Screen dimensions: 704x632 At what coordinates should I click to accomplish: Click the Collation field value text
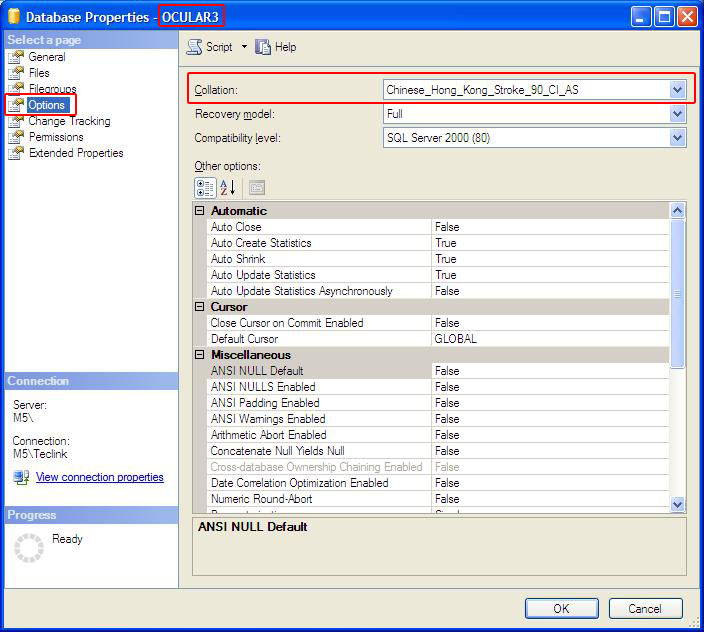pos(482,90)
